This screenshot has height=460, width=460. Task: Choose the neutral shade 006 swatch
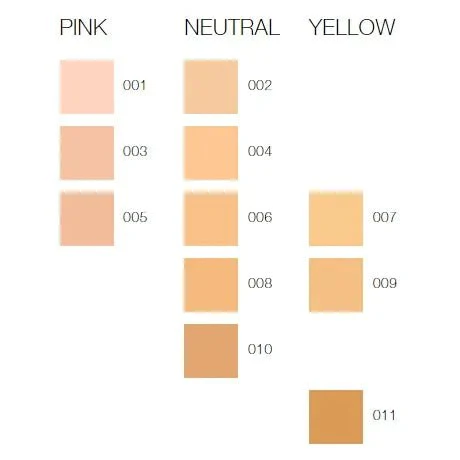[211, 219]
